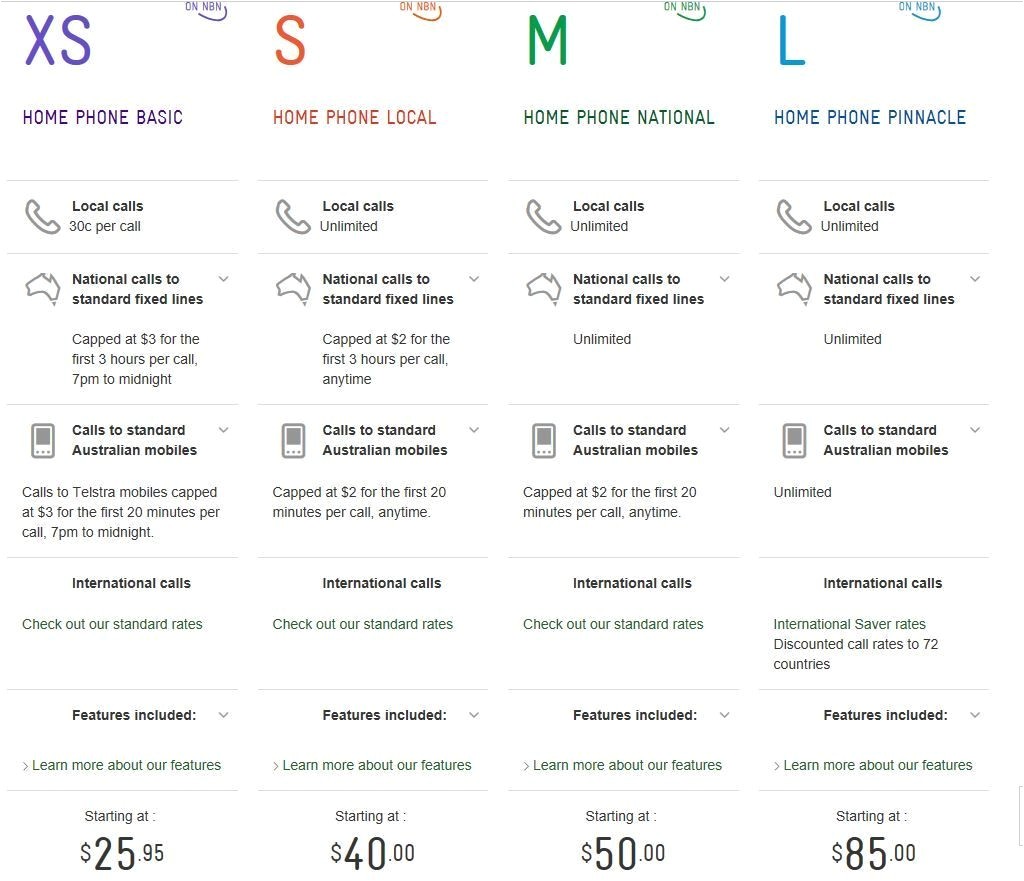Expand Features included in Home Phone National
Viewport: 1024px width, 881px height.
(x=725, y=715)
